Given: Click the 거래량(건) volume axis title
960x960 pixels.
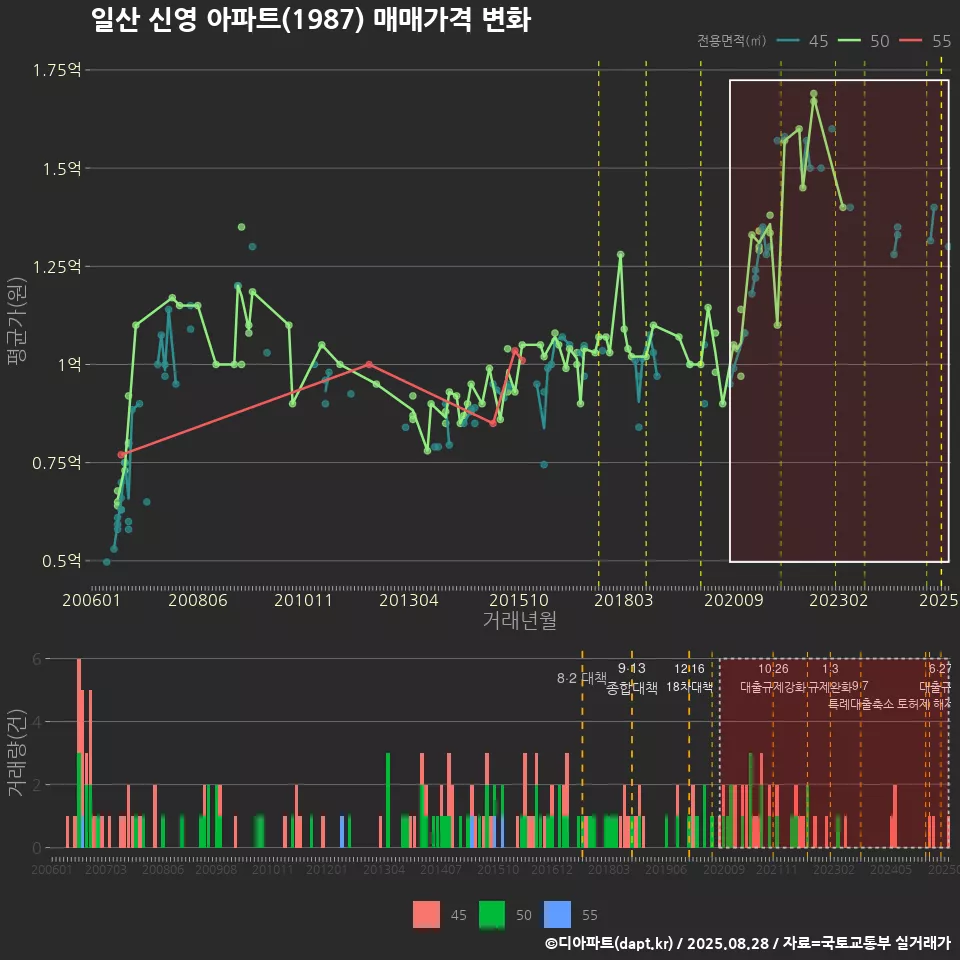Looking at the screenshot, I should tap(17, 753).
